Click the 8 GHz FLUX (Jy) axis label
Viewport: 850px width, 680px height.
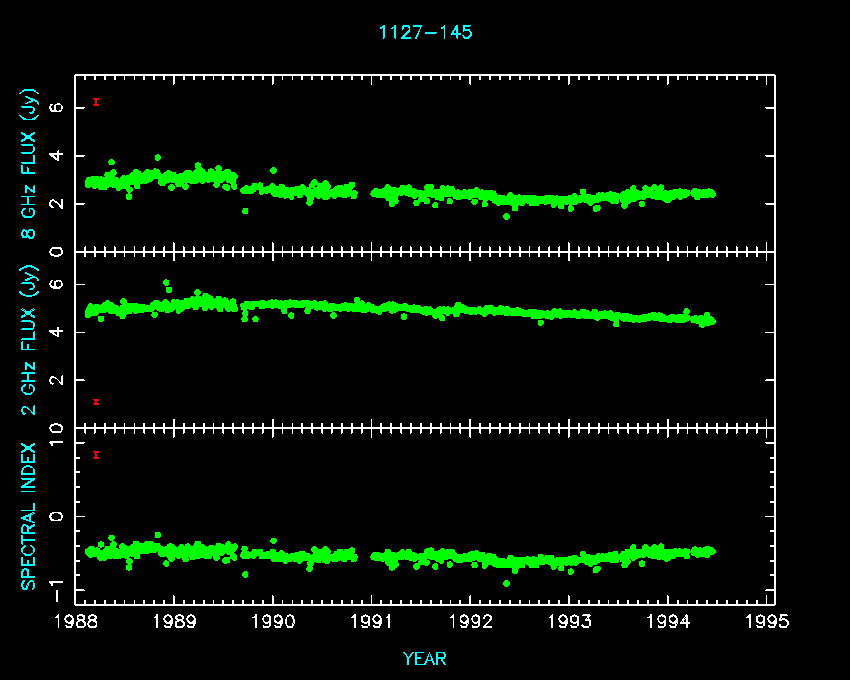pyautogui.click(x=29, y=164)
